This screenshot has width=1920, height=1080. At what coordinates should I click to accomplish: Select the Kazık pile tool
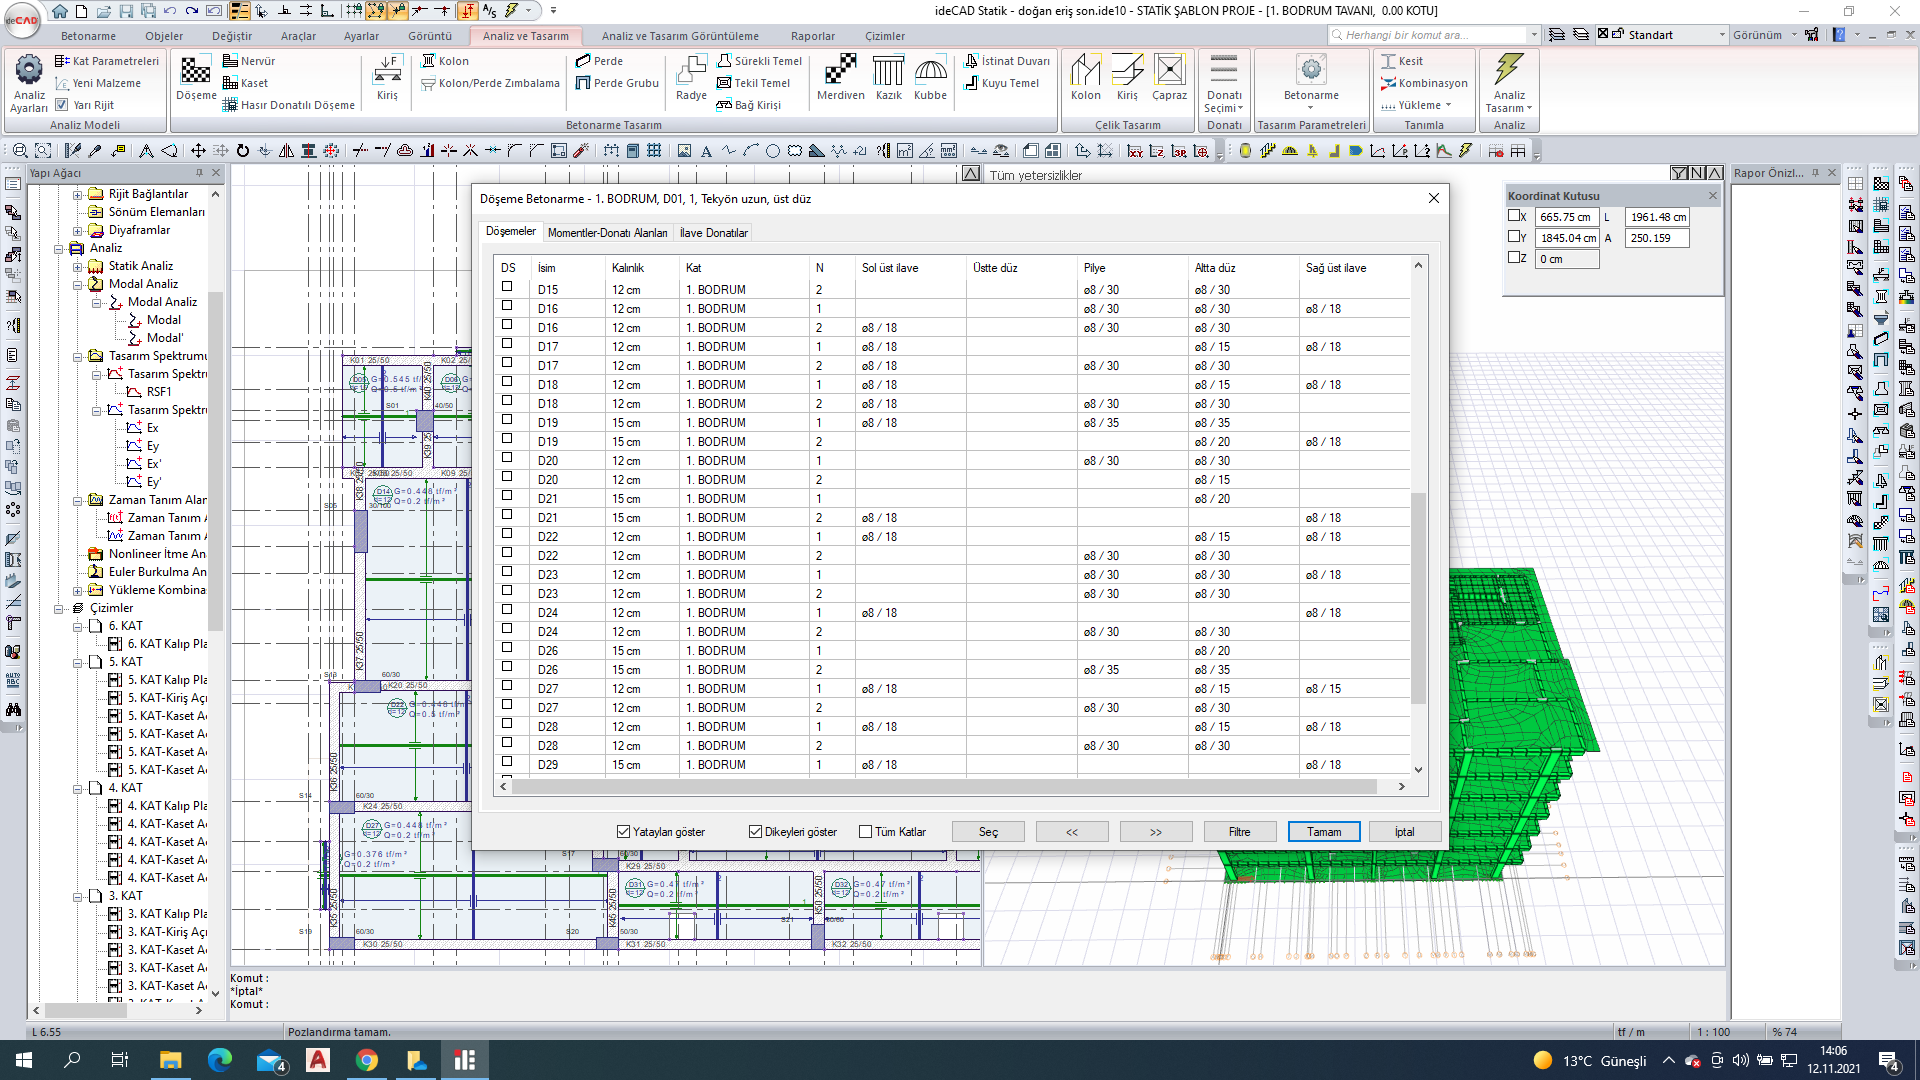pyautogui.click(x=888, y=77)
